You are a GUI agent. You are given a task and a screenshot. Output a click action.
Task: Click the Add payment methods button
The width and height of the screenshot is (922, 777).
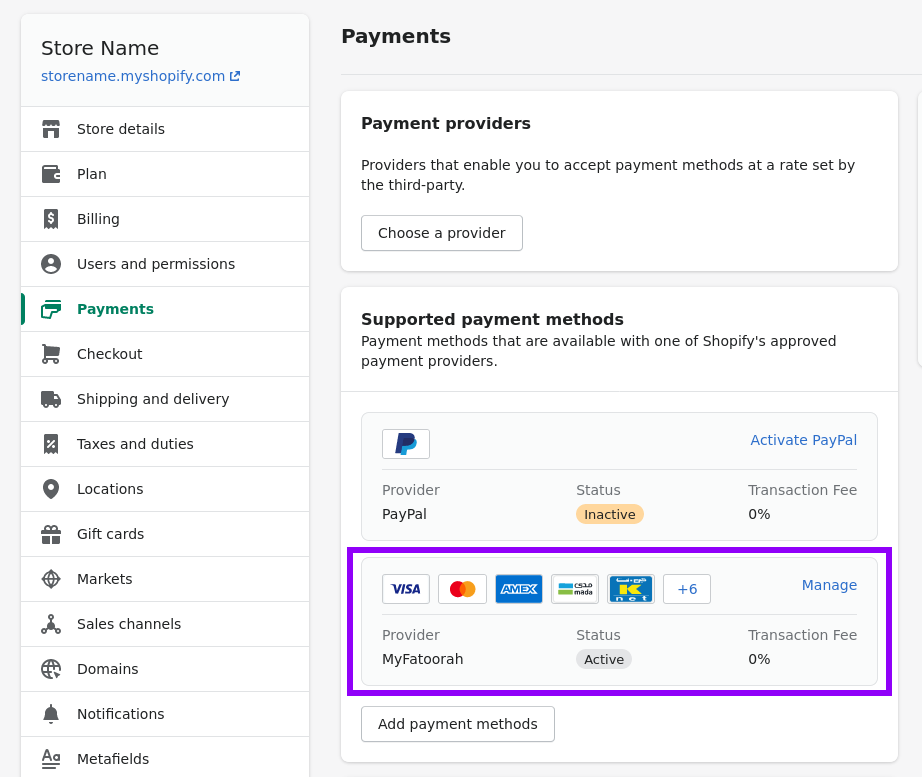point(458,724)
